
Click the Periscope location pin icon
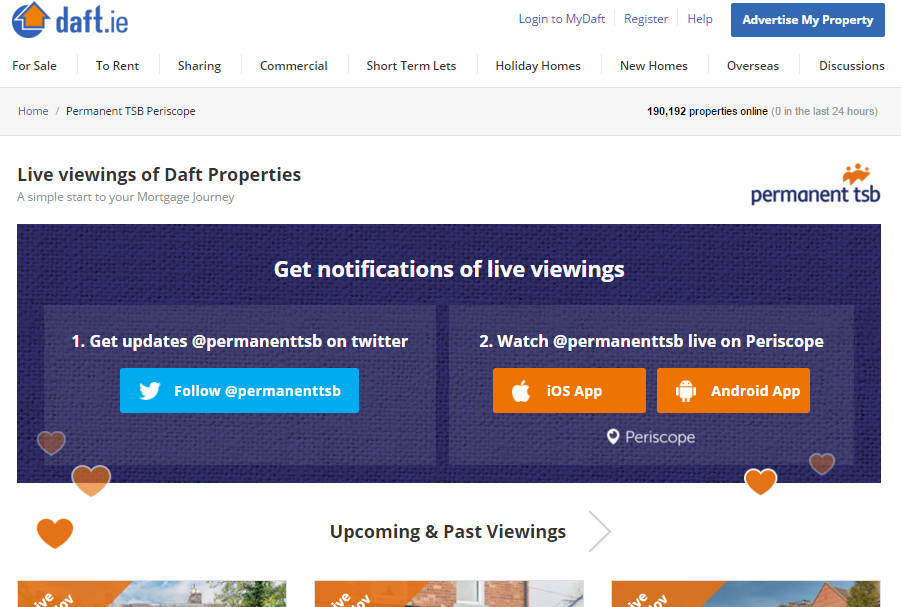tap(613, 437)
